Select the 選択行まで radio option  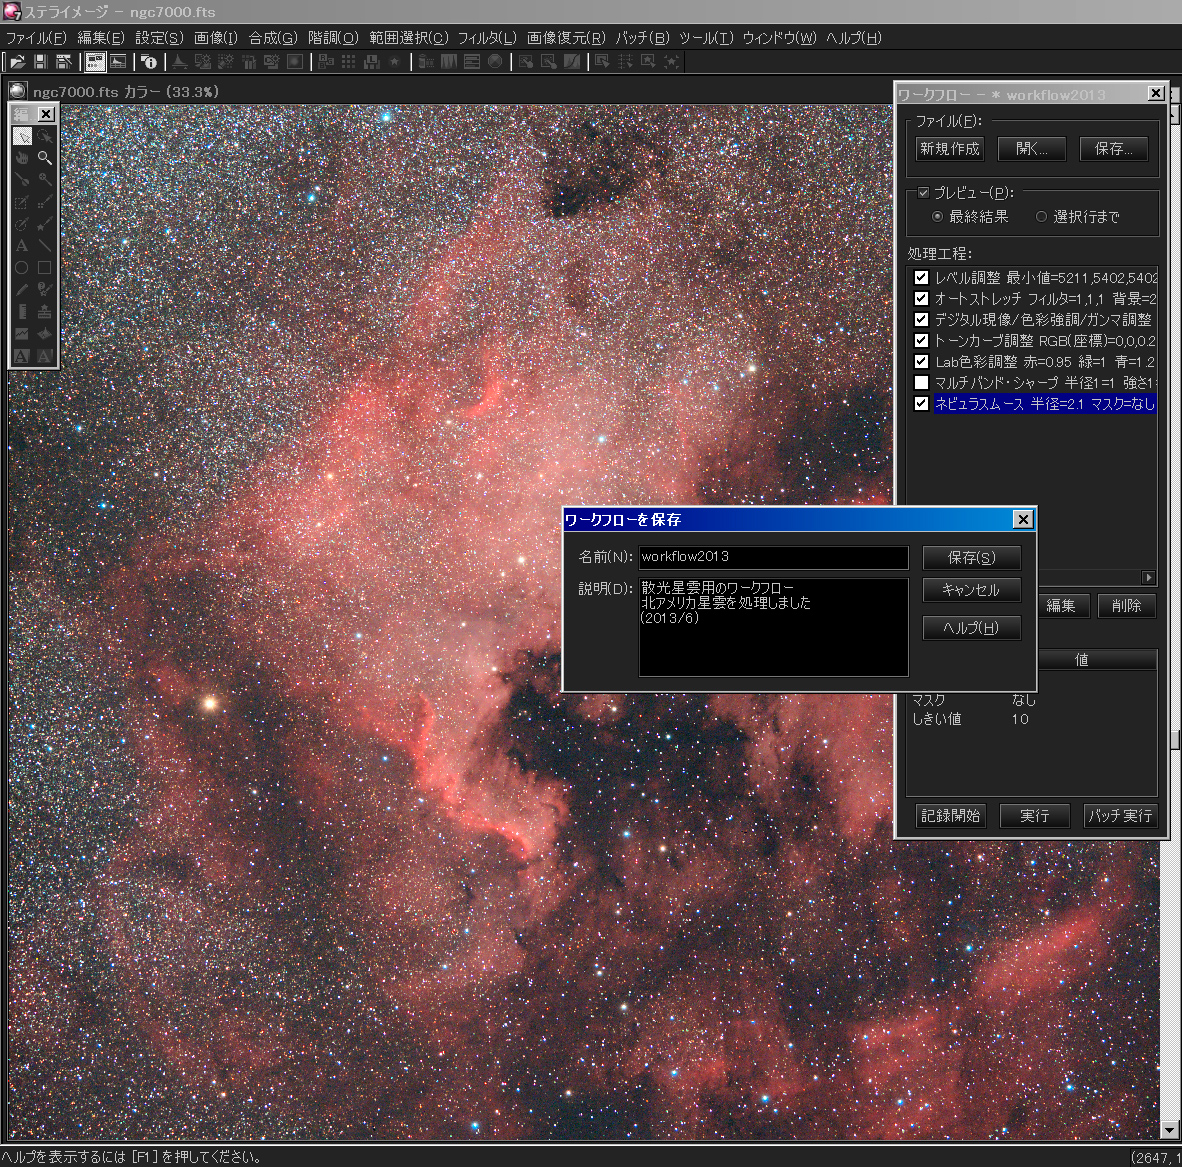1041,217
